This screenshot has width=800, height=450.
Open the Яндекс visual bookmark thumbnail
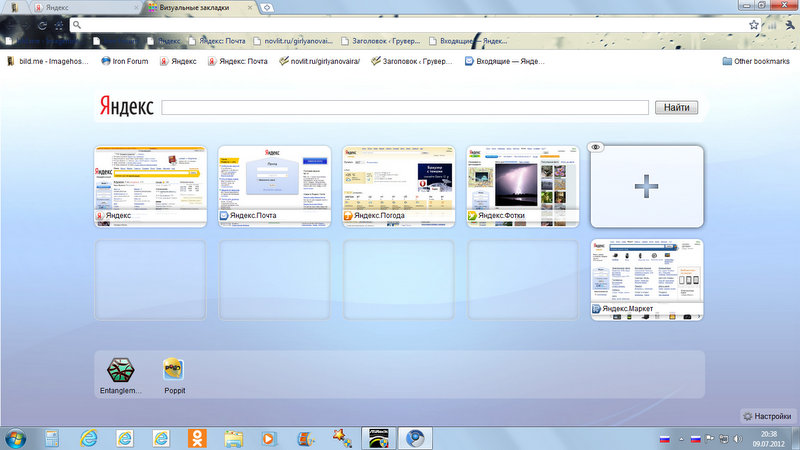[x=151, y=186]
